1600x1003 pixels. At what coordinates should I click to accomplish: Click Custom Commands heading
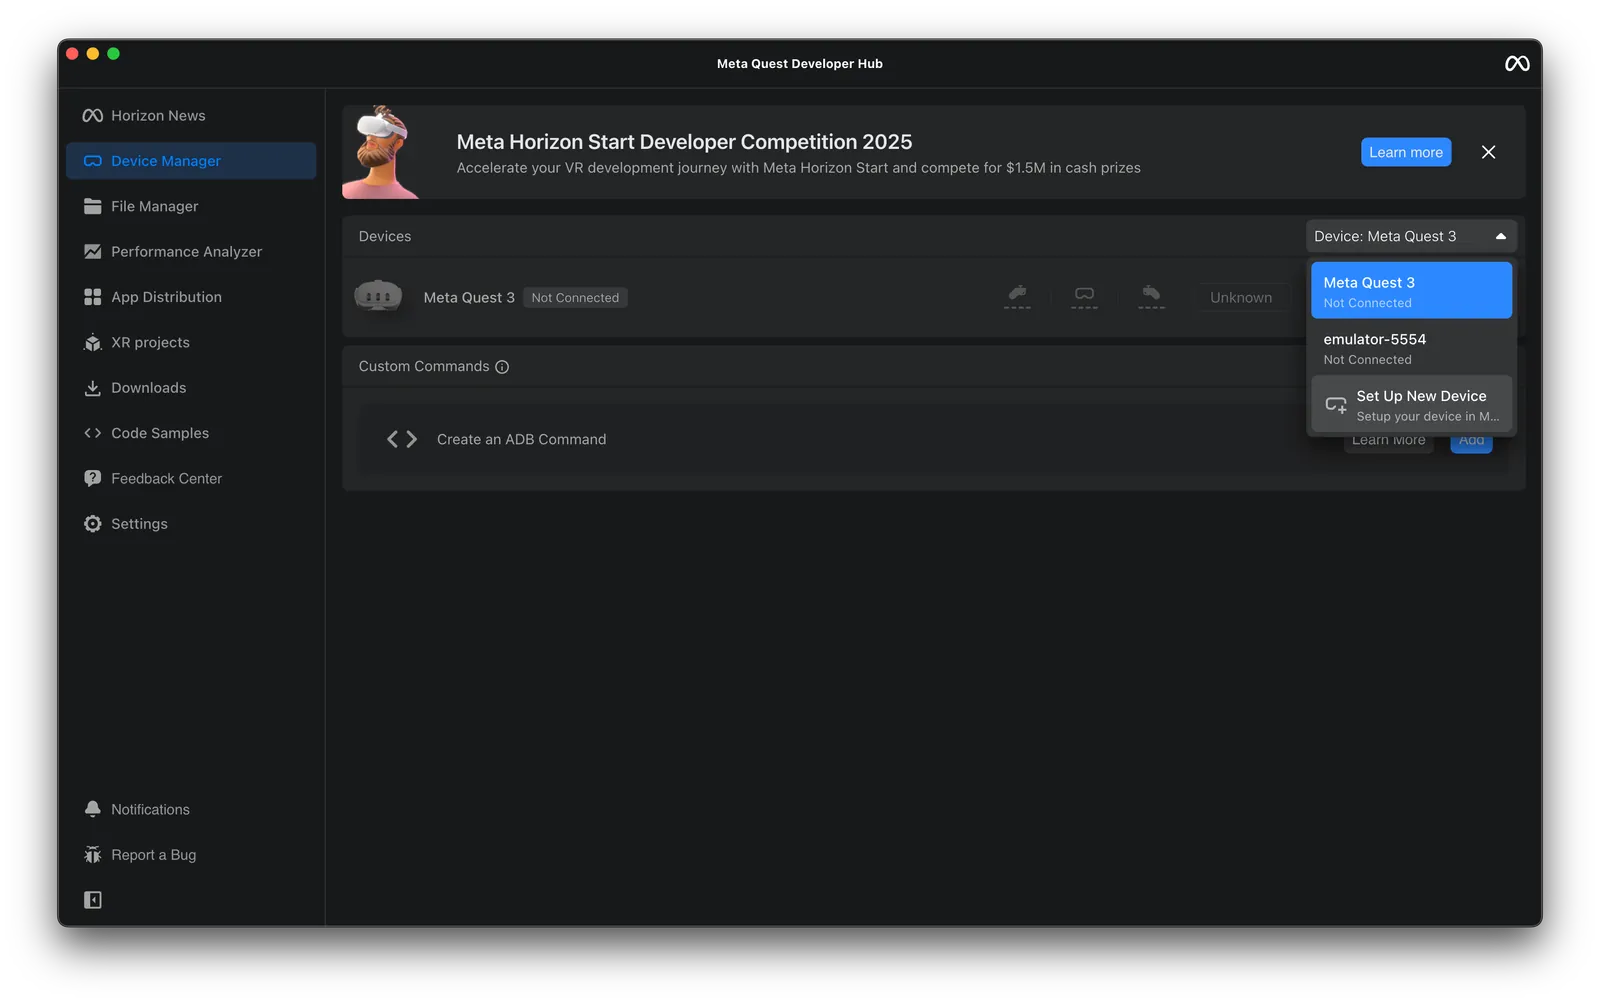pos(424,366)
